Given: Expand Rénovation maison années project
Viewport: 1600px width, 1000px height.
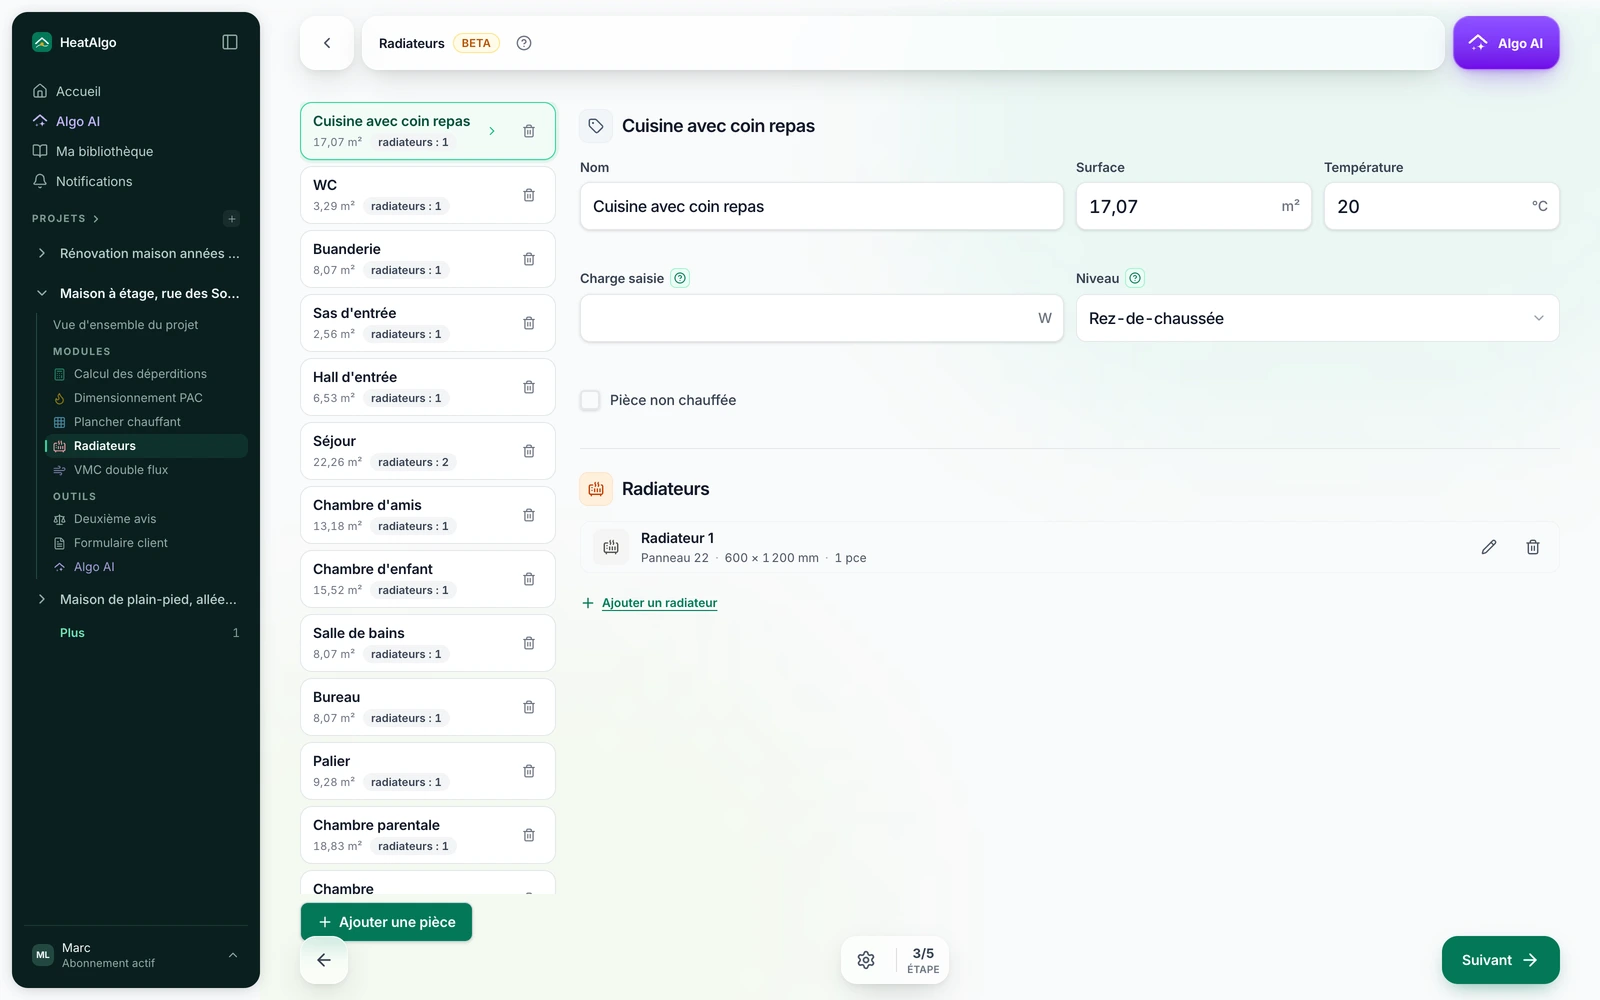Looking at the screenshot, I should click(42, 253).
